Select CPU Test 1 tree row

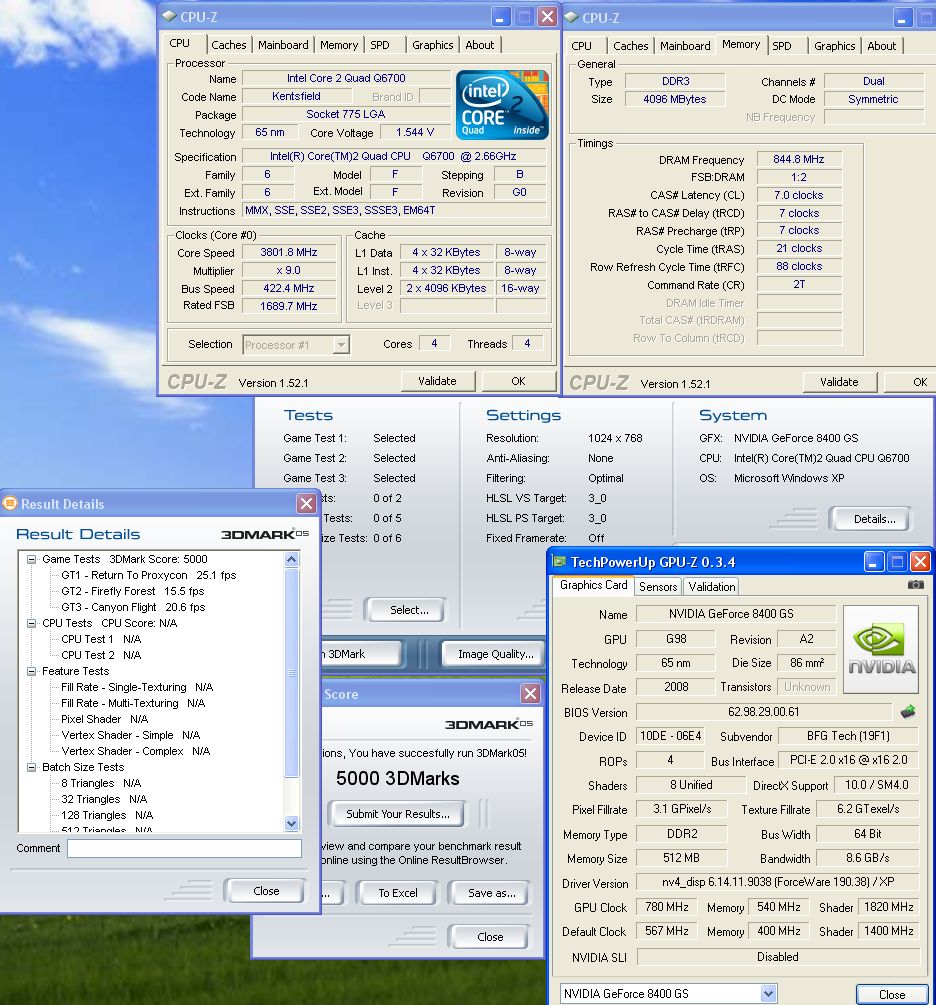[101, 639]
